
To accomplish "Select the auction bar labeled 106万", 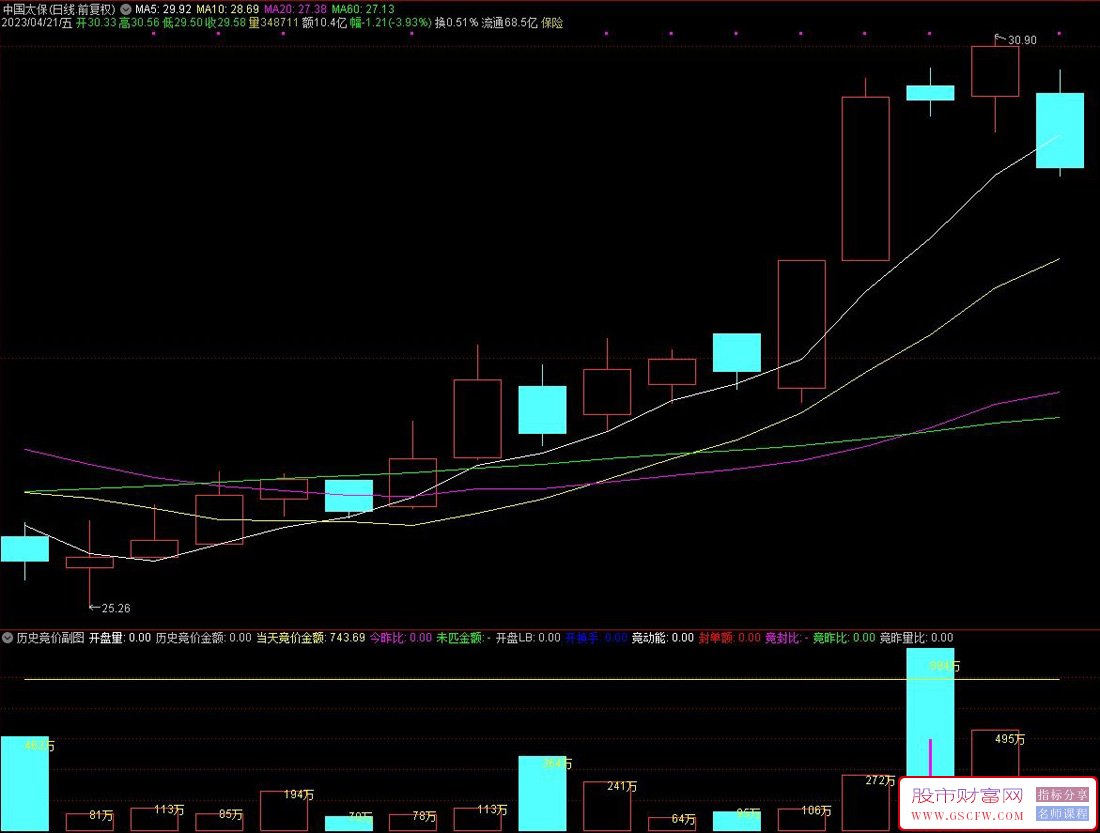I will 801,820.
